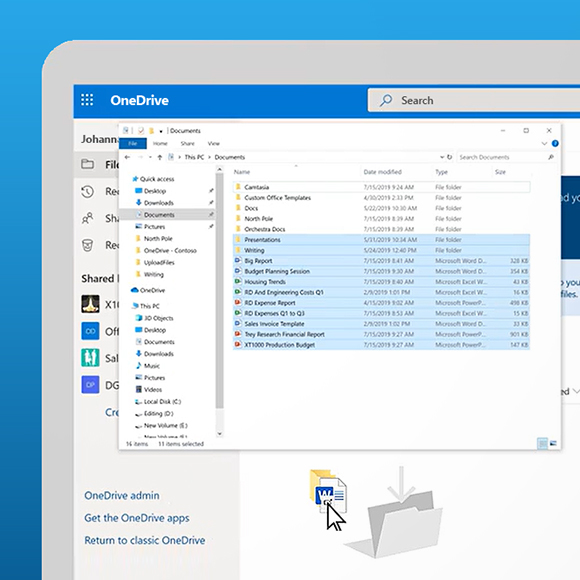Select RD Expenses Q1 to Q3 workbook
The height and width of the screenshot is (580, 580).
[381, 313]
